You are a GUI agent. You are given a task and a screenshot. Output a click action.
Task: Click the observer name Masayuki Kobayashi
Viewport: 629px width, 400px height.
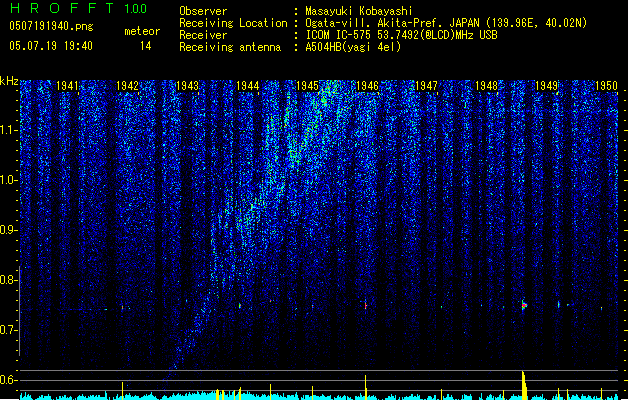click(359, 11)
